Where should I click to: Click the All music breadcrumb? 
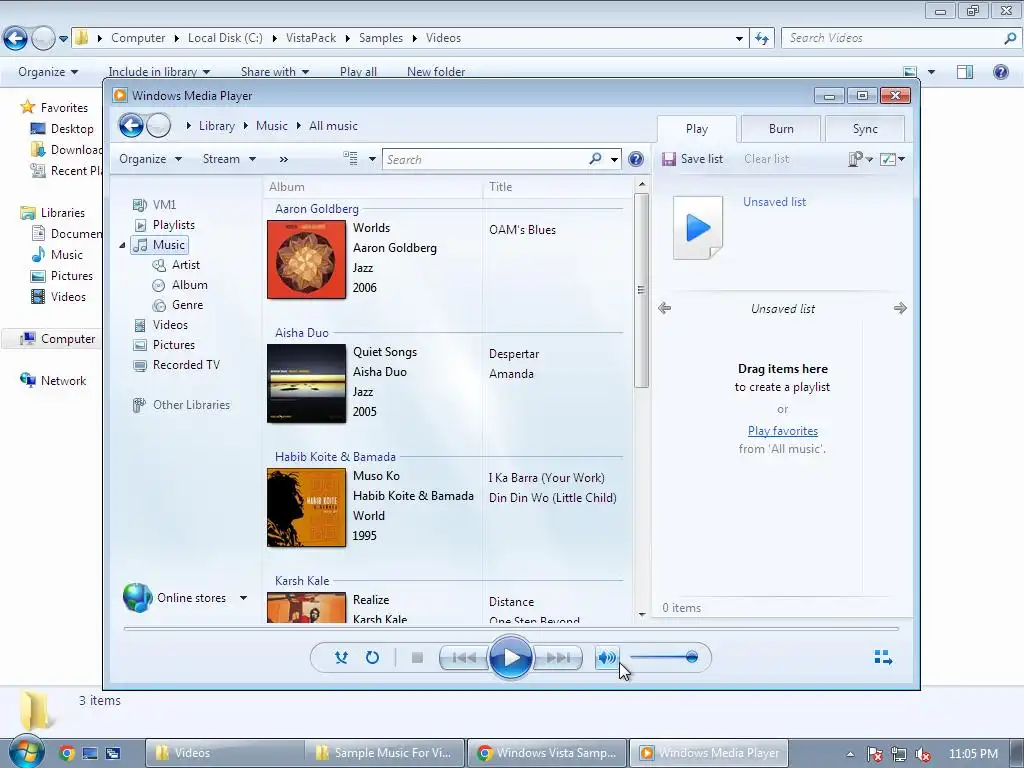coord(333,126)
